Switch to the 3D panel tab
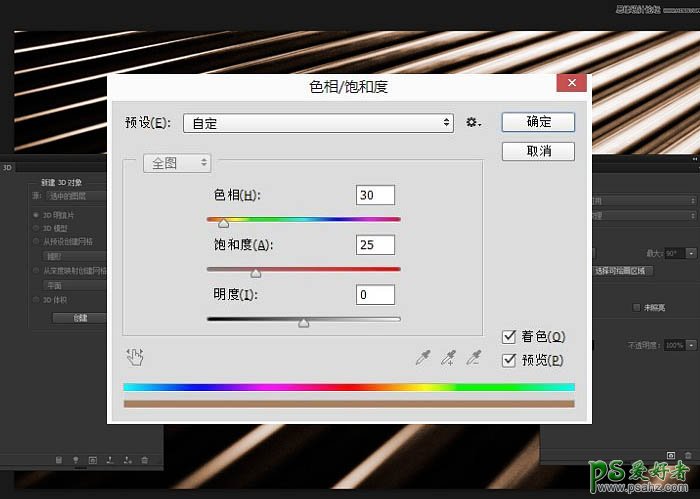 (7, 168)
